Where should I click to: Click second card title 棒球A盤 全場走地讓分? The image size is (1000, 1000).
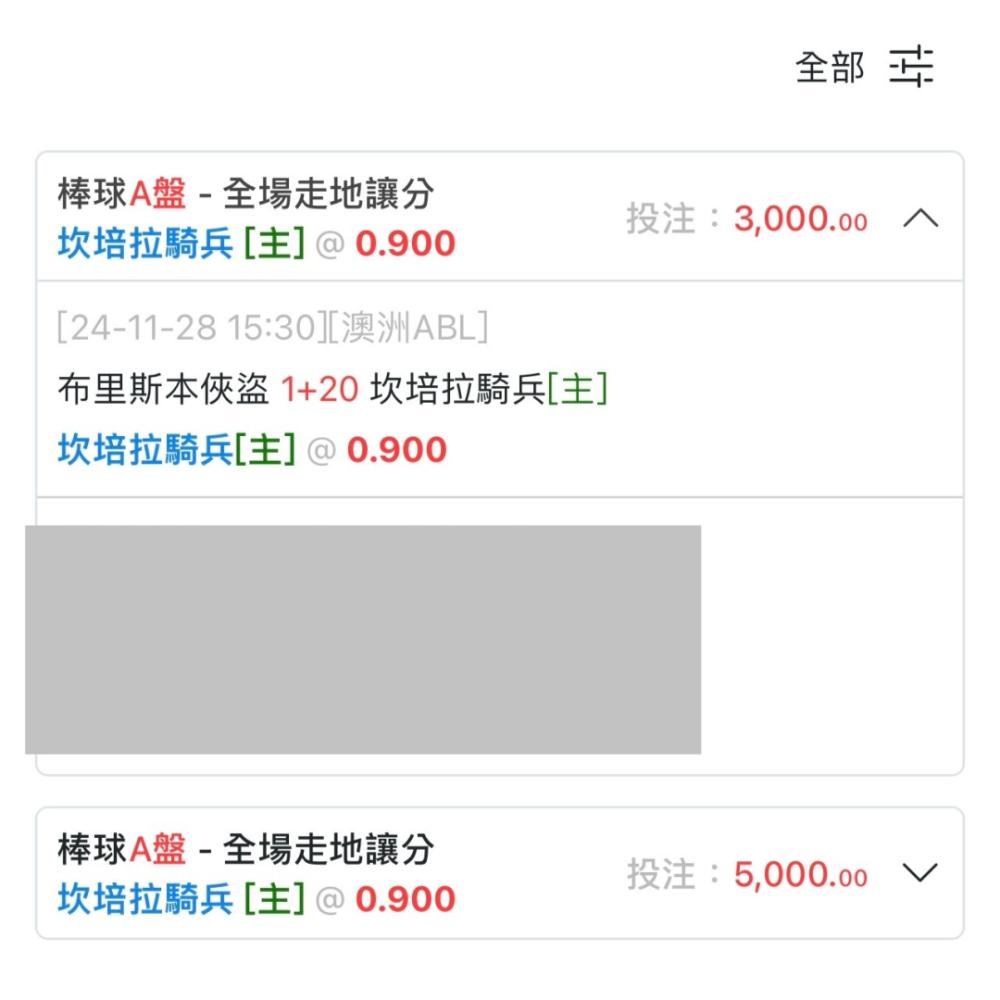click(246, 849)
